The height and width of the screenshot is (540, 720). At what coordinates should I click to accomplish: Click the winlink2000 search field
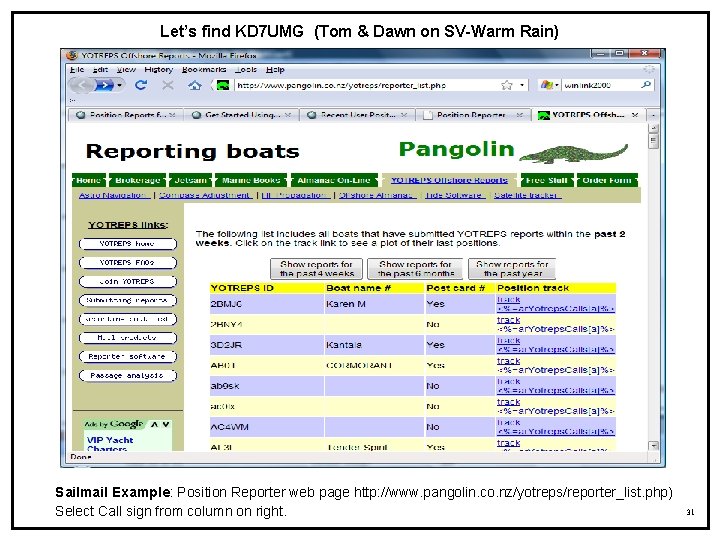click(601, 85)
